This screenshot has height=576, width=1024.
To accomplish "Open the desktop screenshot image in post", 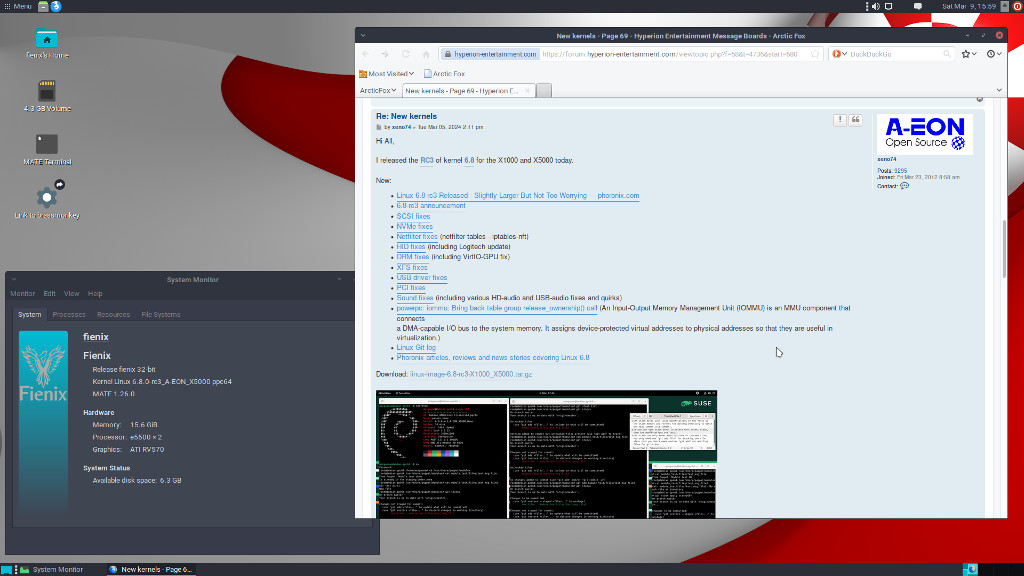I will click(546, 455).
